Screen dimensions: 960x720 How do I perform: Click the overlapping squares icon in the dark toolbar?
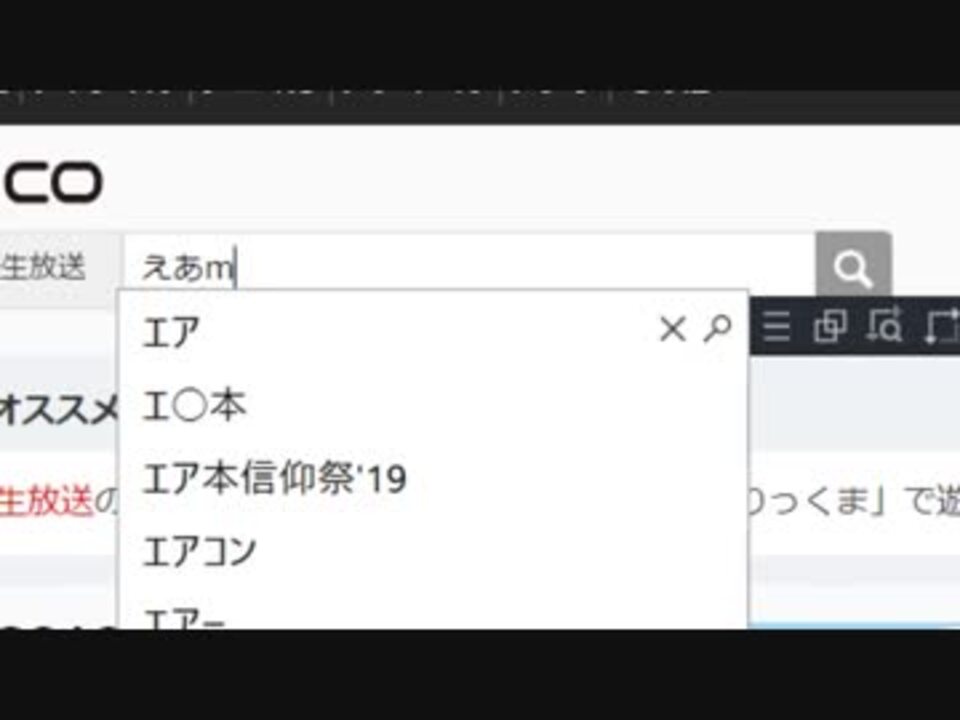coord(830,325)
